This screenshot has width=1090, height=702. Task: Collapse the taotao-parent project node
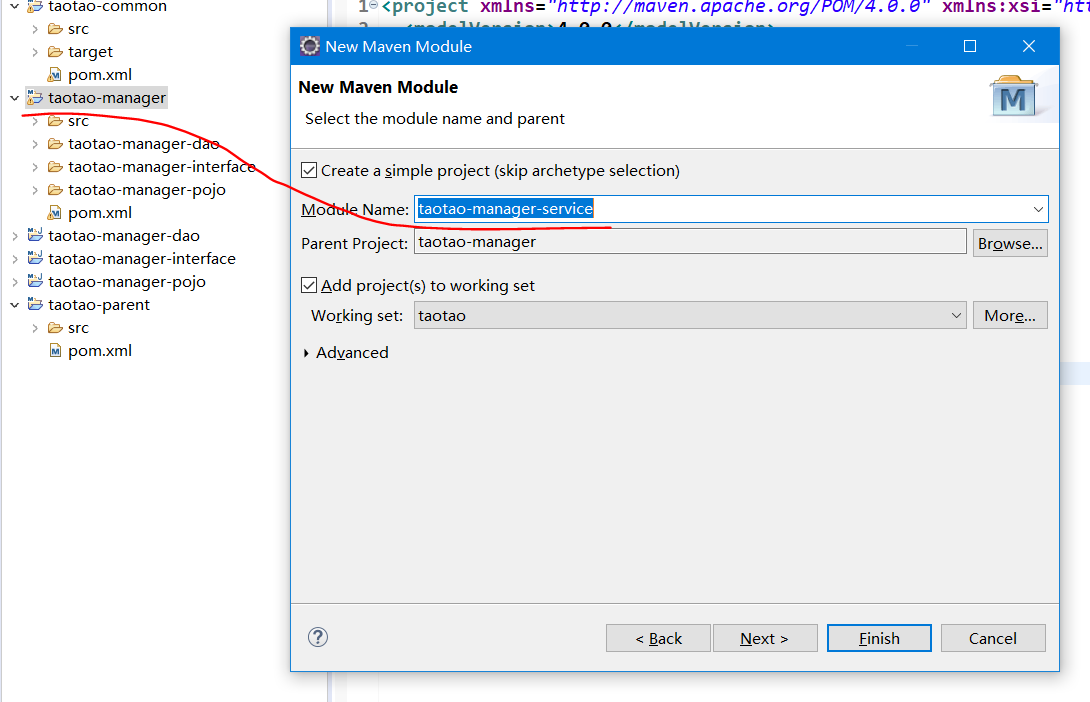14,304
